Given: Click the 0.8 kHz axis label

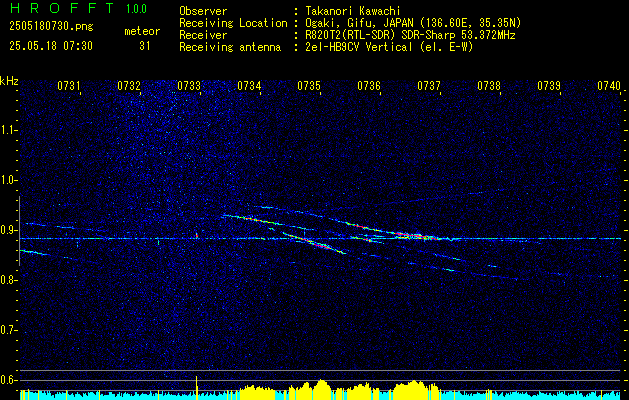Looking at the screenshot, I should pyautogui.click(x=8, y=280).
